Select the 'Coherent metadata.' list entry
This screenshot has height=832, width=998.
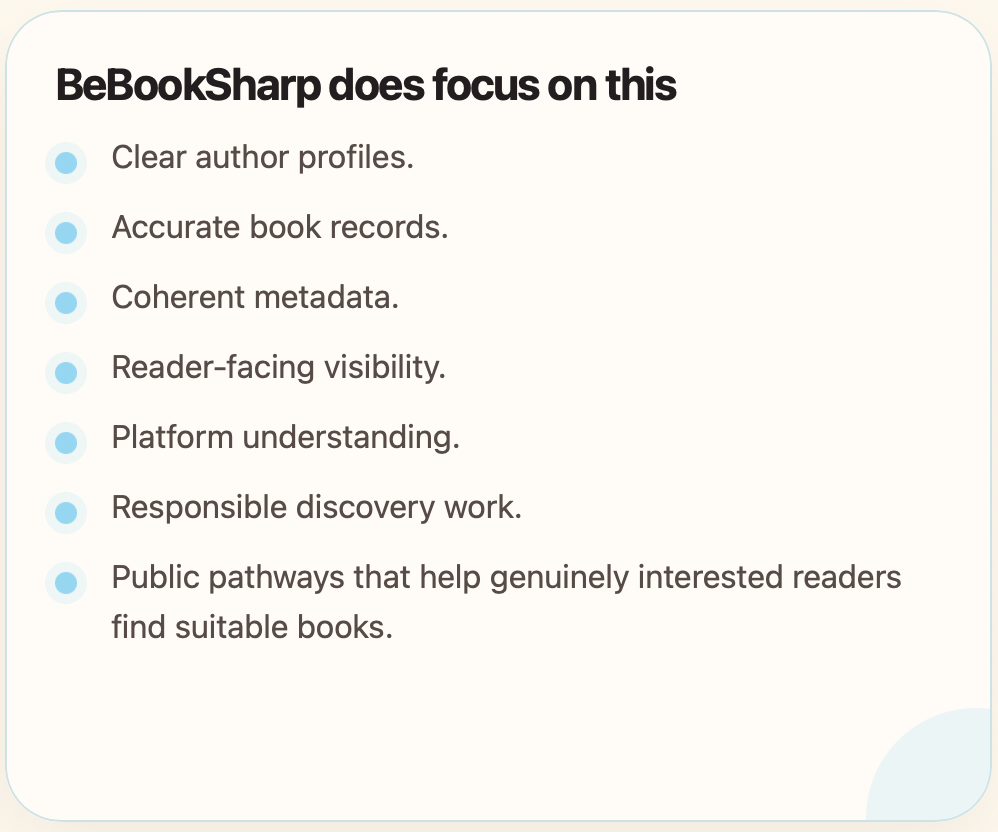coord(255,298)
